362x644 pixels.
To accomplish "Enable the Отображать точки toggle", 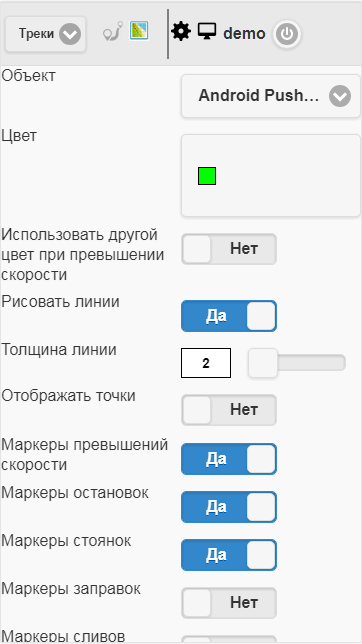I will click(x=229, y=410).
